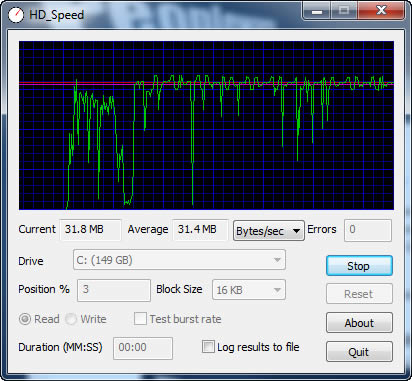Open the About dialog
This screenshot has height=381, width=412.
pyautogui.click(x=359, y=323)
